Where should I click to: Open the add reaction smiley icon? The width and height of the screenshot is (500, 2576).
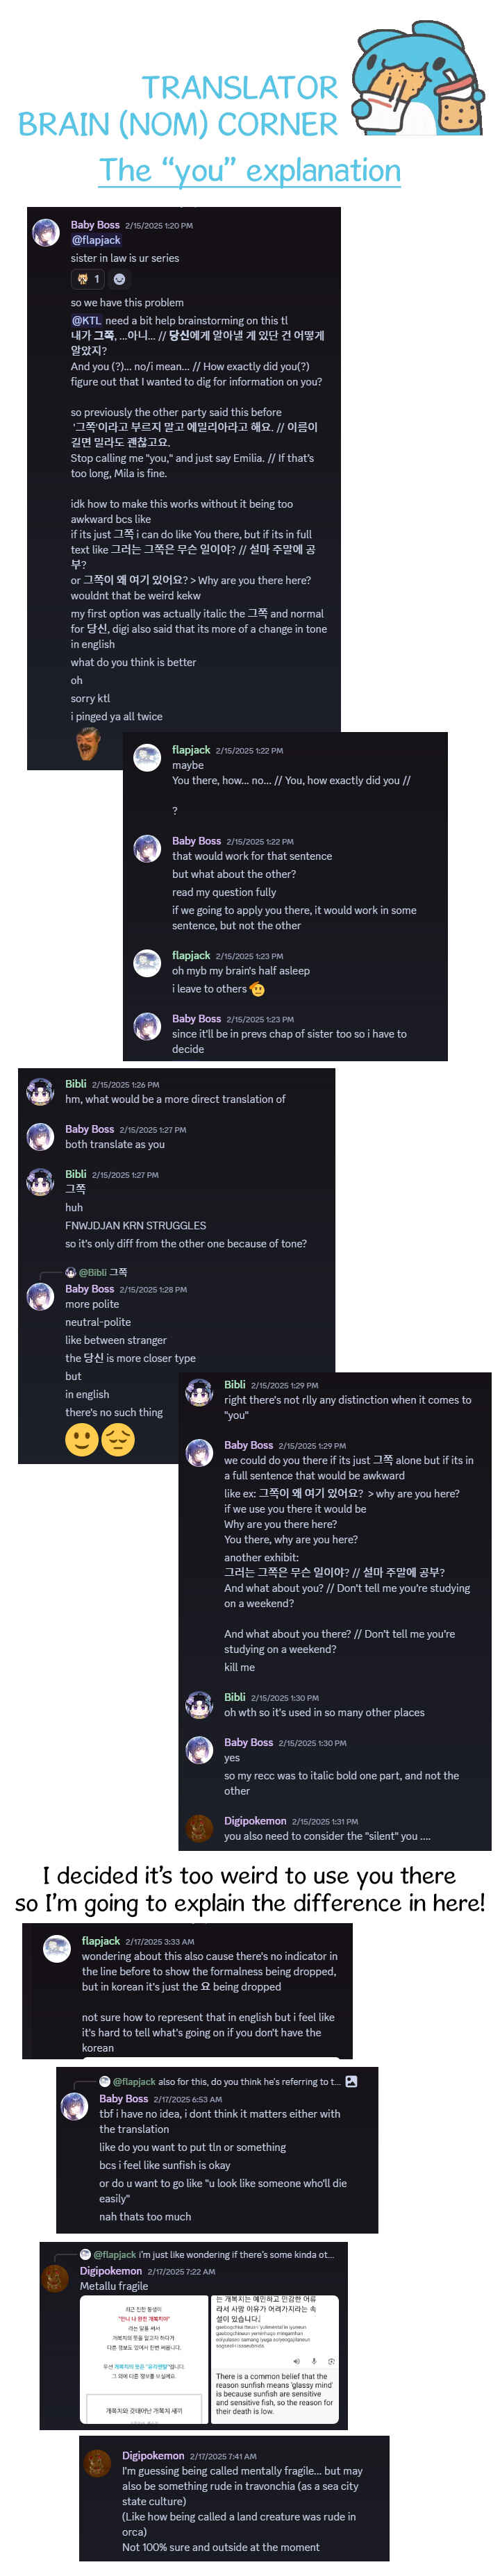120,279
